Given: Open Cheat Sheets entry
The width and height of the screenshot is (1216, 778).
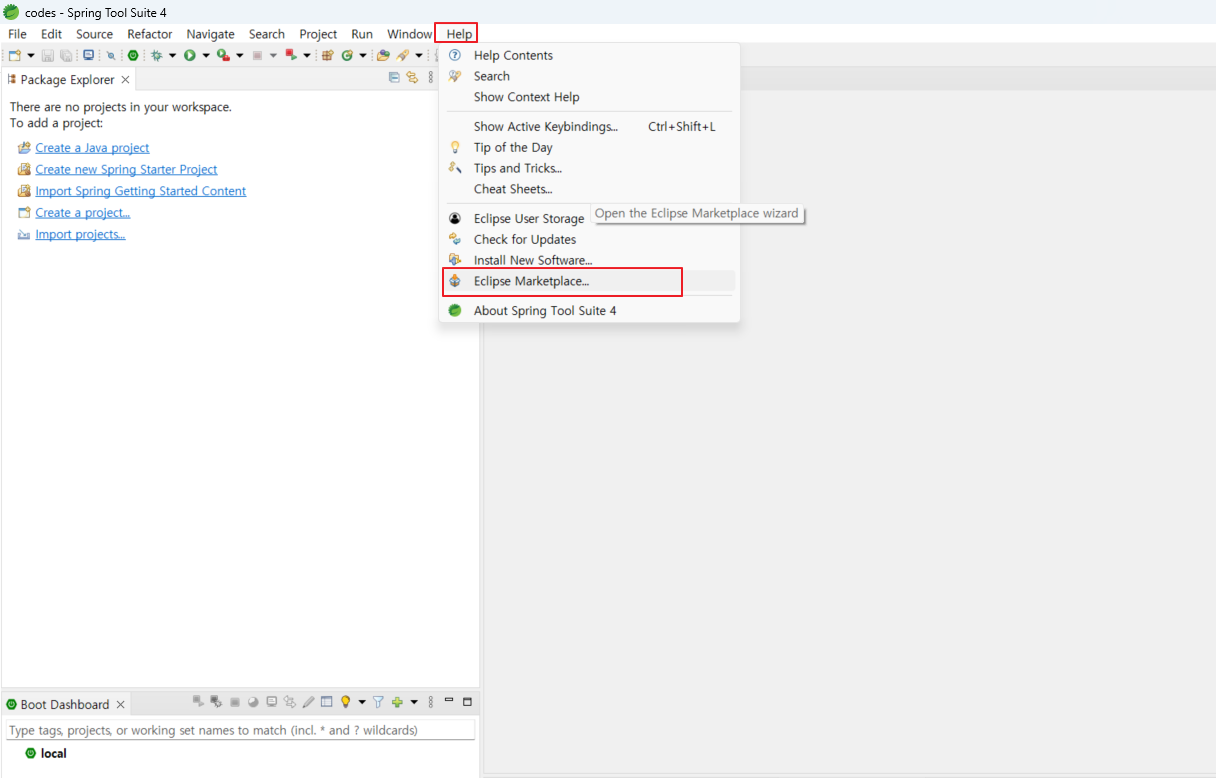Looking at the screenshot, I should (x=589, y=189).
